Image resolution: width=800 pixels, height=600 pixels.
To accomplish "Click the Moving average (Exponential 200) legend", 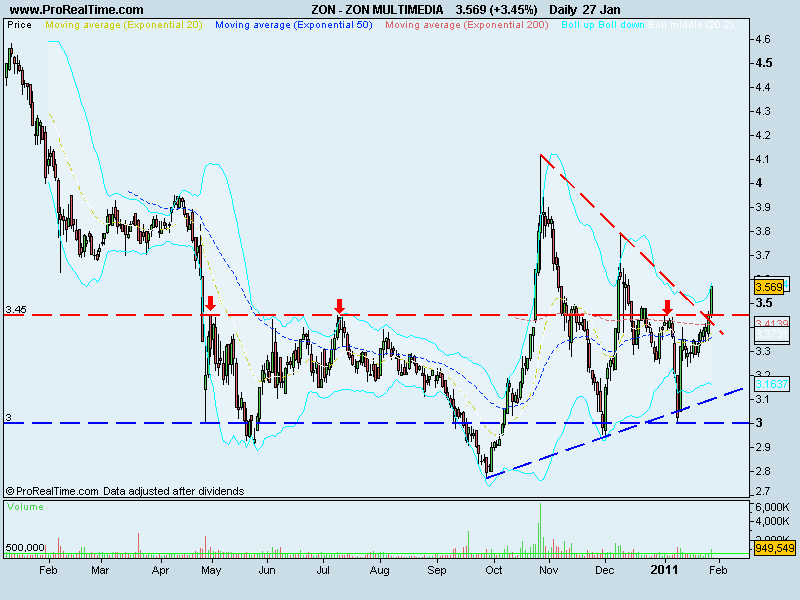I will 467,25.
